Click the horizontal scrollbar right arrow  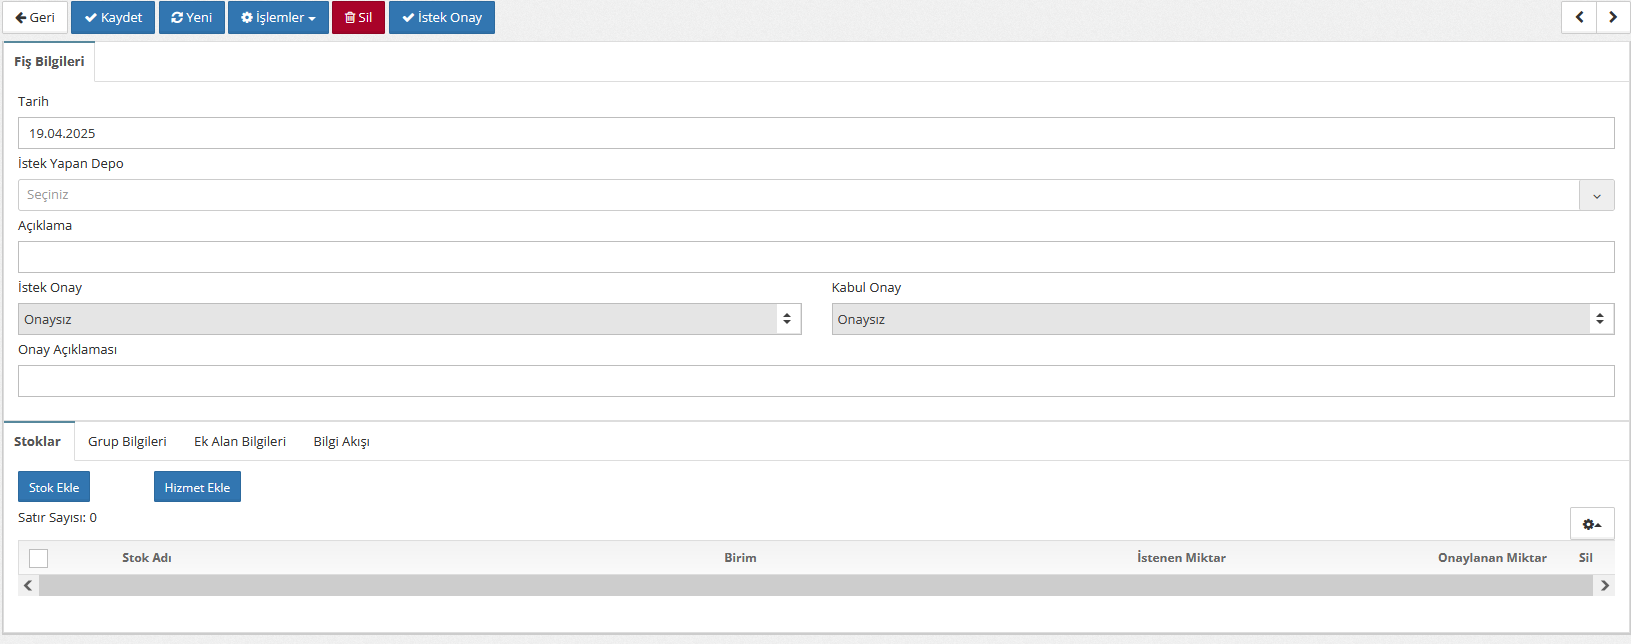1604,585
